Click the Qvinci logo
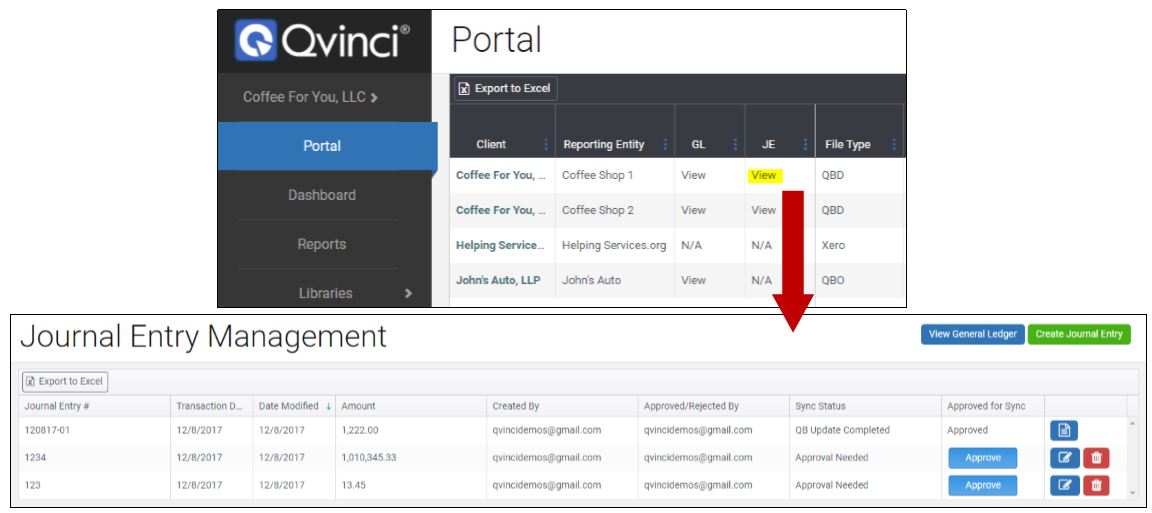The height and width of the screenshot is (513, 1152). pos(322,42)
